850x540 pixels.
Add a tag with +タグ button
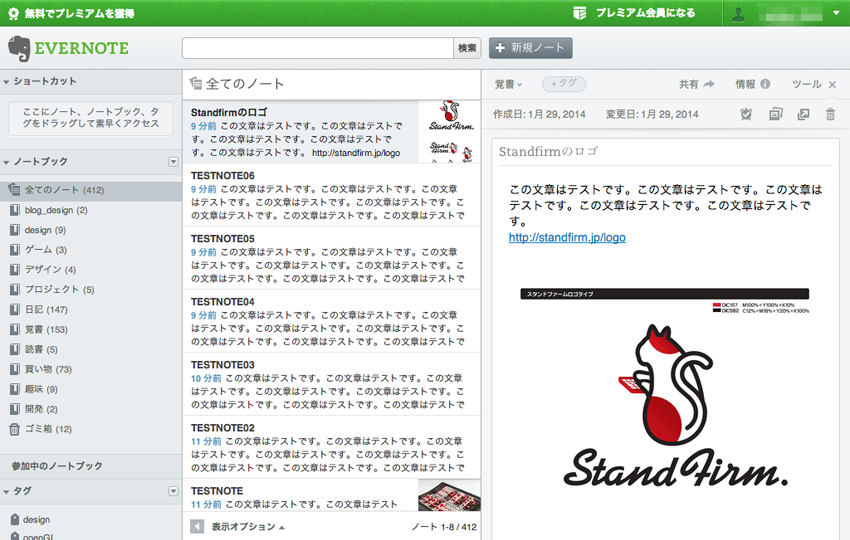pyautogui.click(x=564, y=83)
